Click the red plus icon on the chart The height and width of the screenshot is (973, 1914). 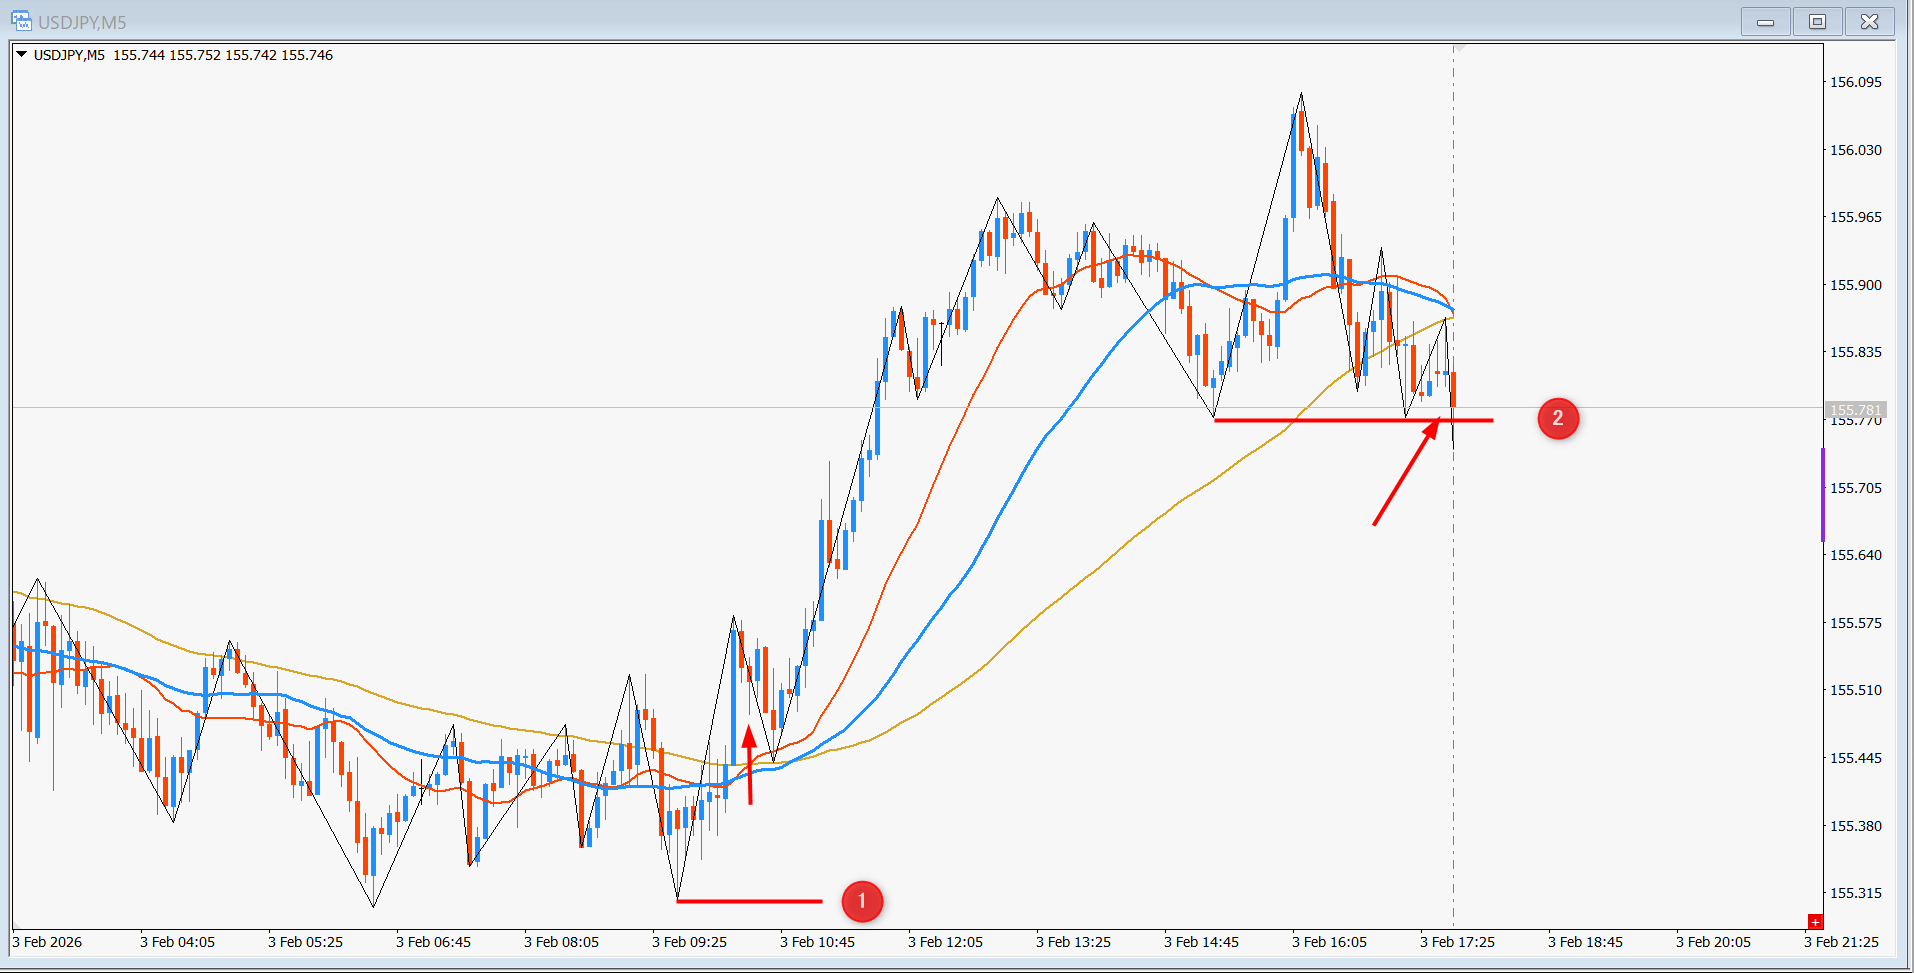pyautogui.click(x=1815, y=922)
